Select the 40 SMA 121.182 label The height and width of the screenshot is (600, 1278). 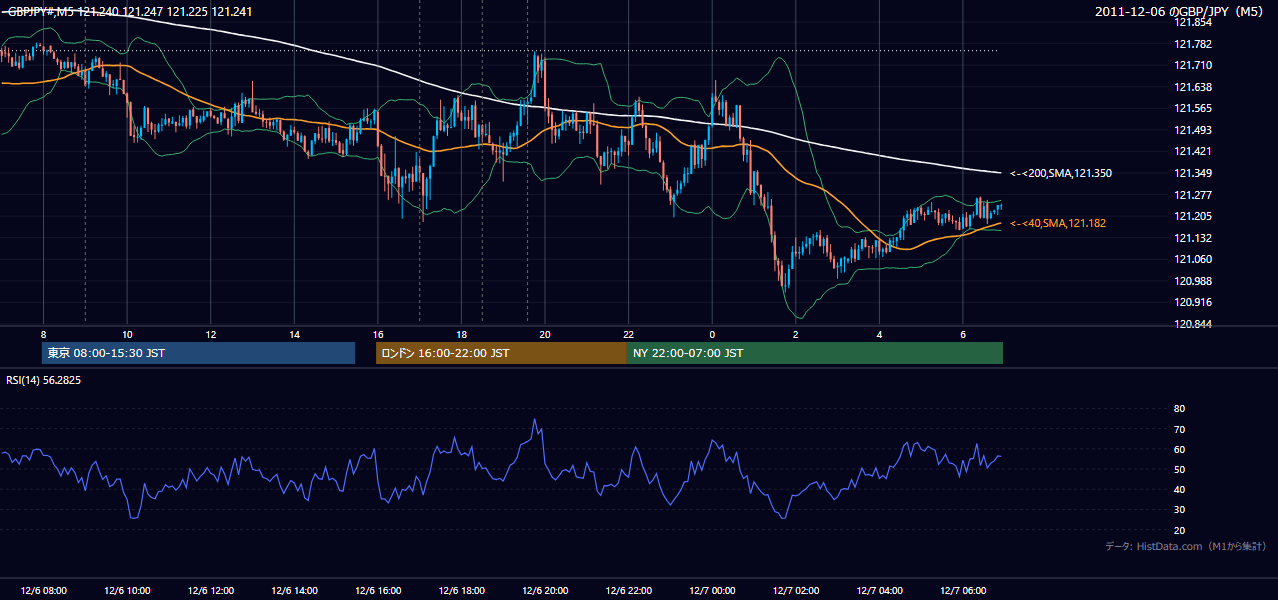click(1058, 223)
